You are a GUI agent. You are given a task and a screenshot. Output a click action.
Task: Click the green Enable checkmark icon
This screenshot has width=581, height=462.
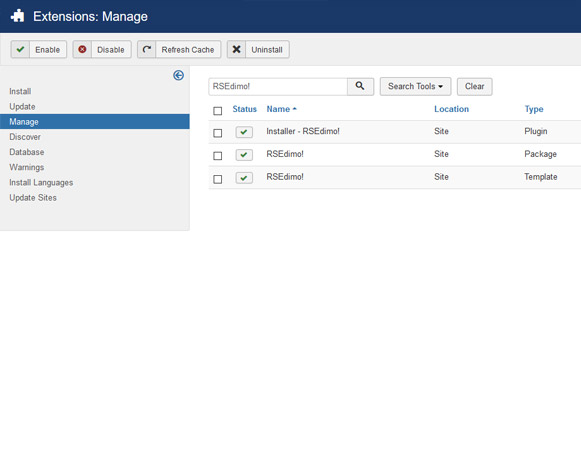(20, 49)
